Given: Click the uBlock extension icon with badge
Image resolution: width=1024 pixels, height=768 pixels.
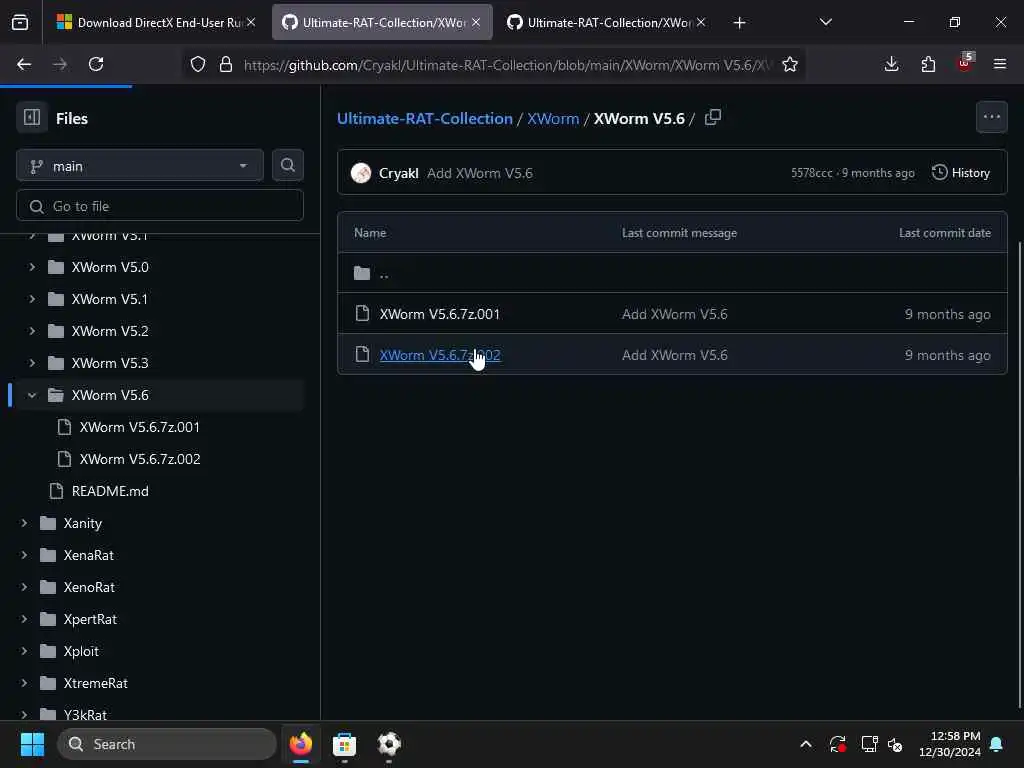Looking at the screenshot, I should click(x=965, y=63).
